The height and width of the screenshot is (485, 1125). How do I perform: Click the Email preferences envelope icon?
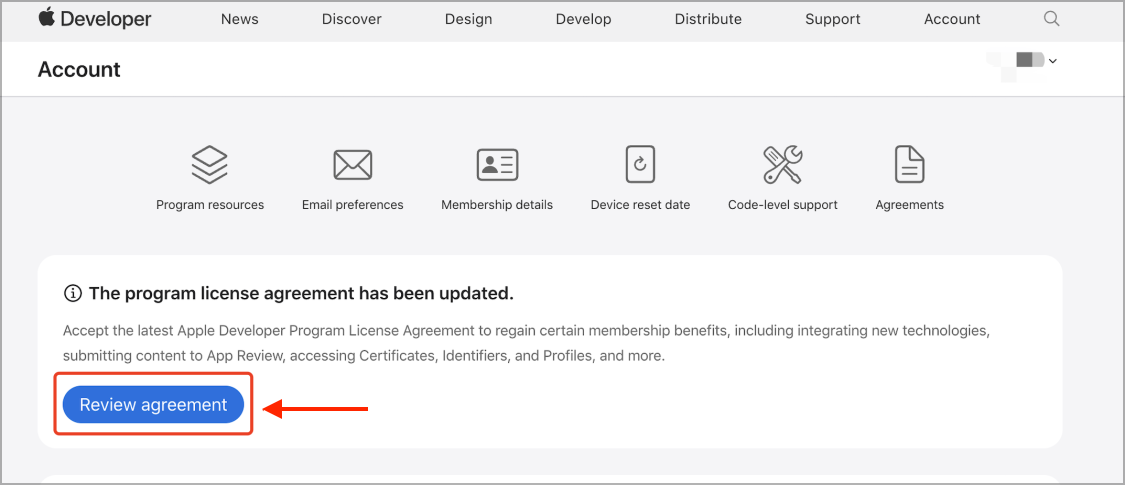(x=352, y=164)
